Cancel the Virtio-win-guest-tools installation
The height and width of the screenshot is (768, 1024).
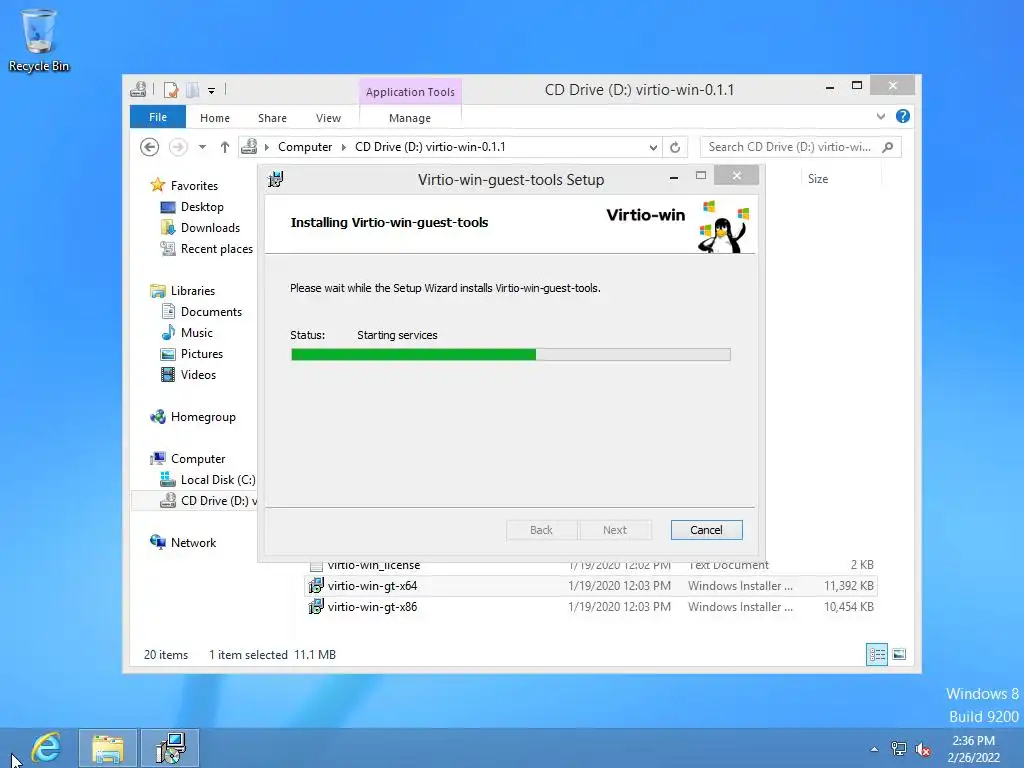tap(706, 530)
